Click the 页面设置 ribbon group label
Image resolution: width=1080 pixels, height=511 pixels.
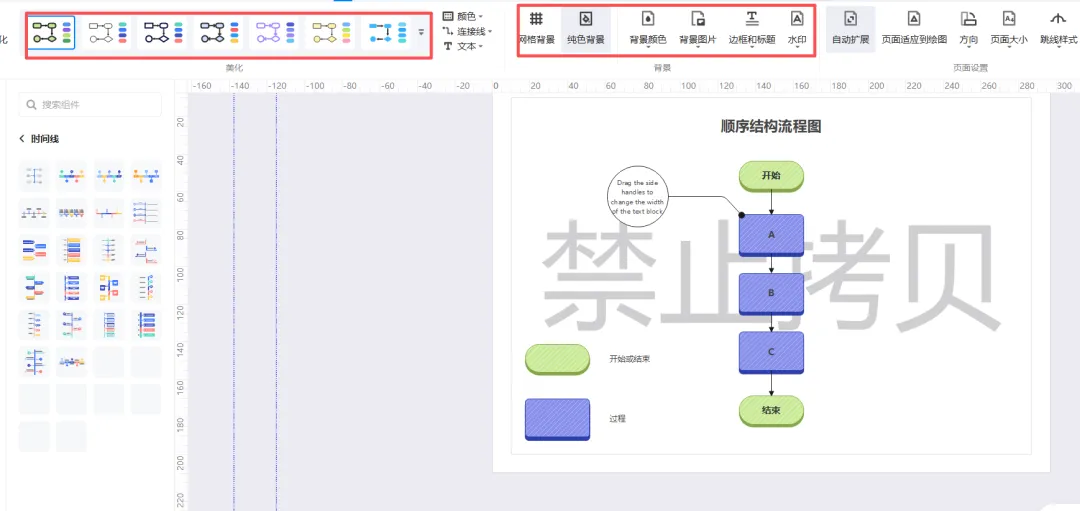(x=970, y=68)
